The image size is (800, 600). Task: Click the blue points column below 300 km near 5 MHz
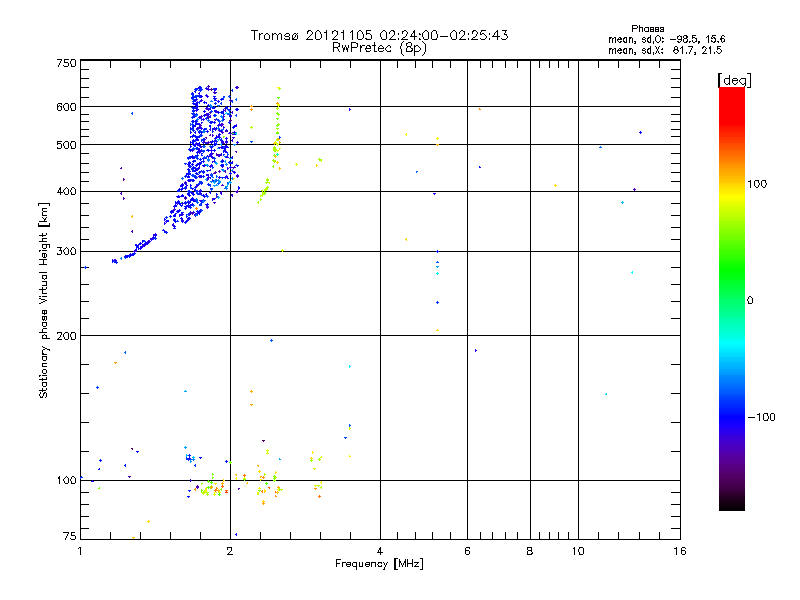(437, 278)
